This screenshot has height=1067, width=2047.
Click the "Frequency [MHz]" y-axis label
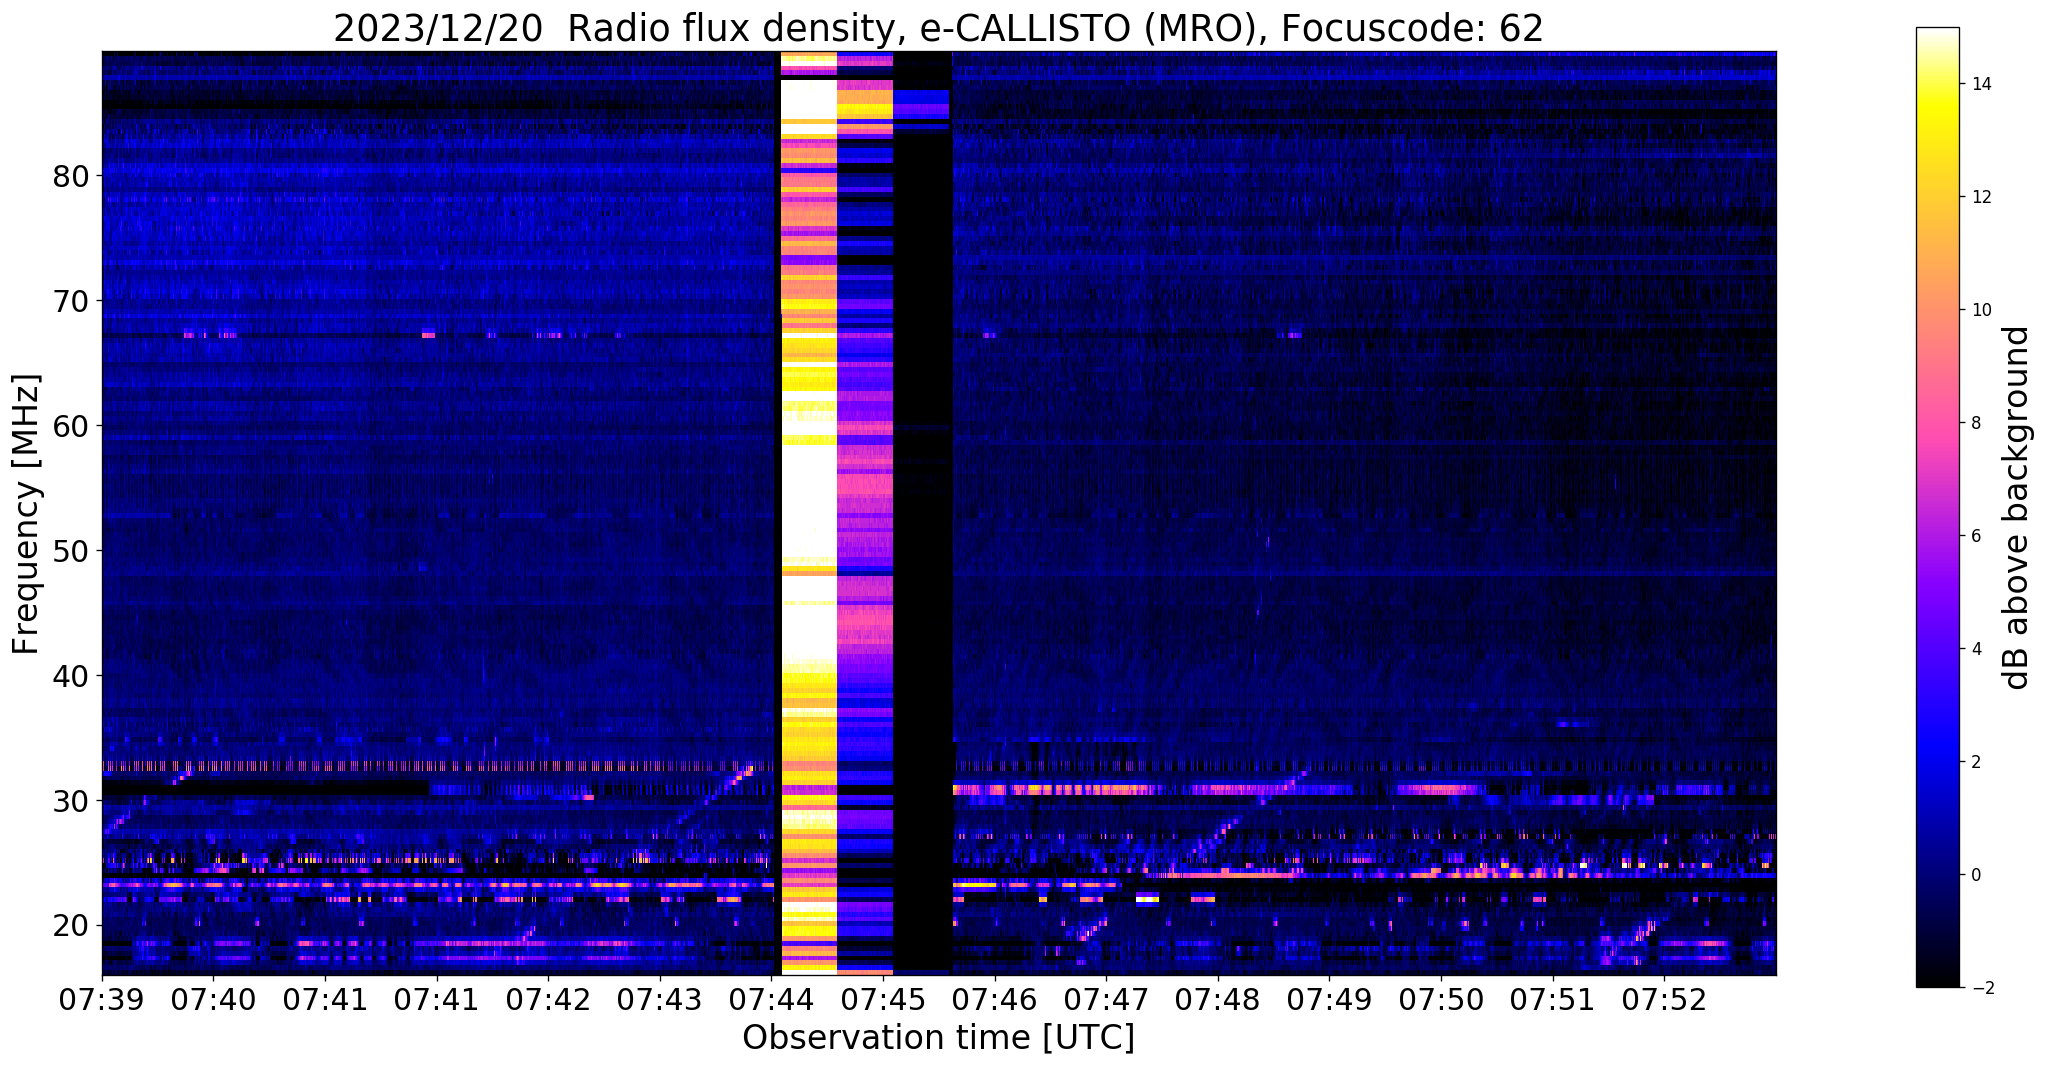tap(27, 514)
